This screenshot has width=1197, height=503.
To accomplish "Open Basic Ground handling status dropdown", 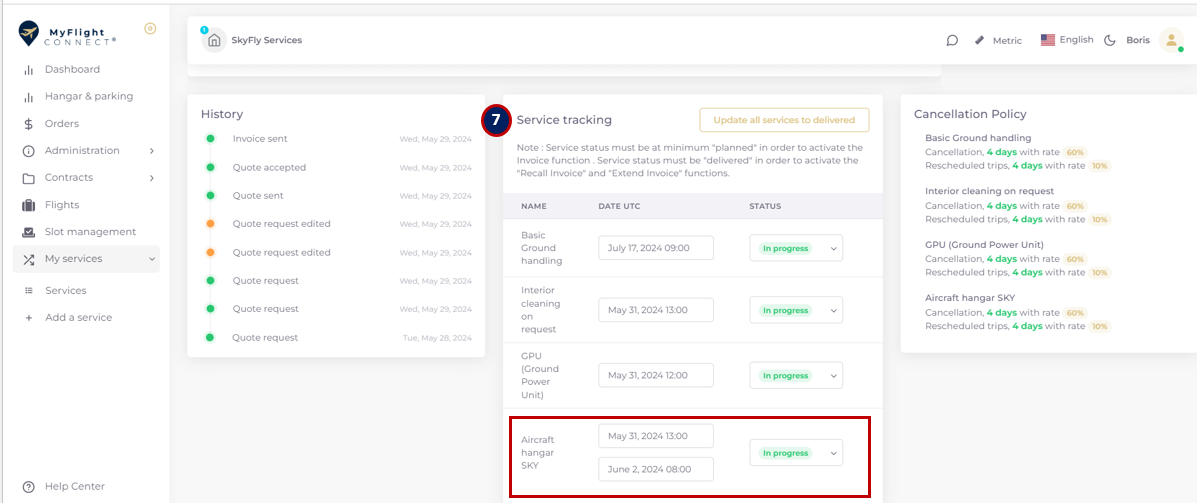I will (796, 248).
